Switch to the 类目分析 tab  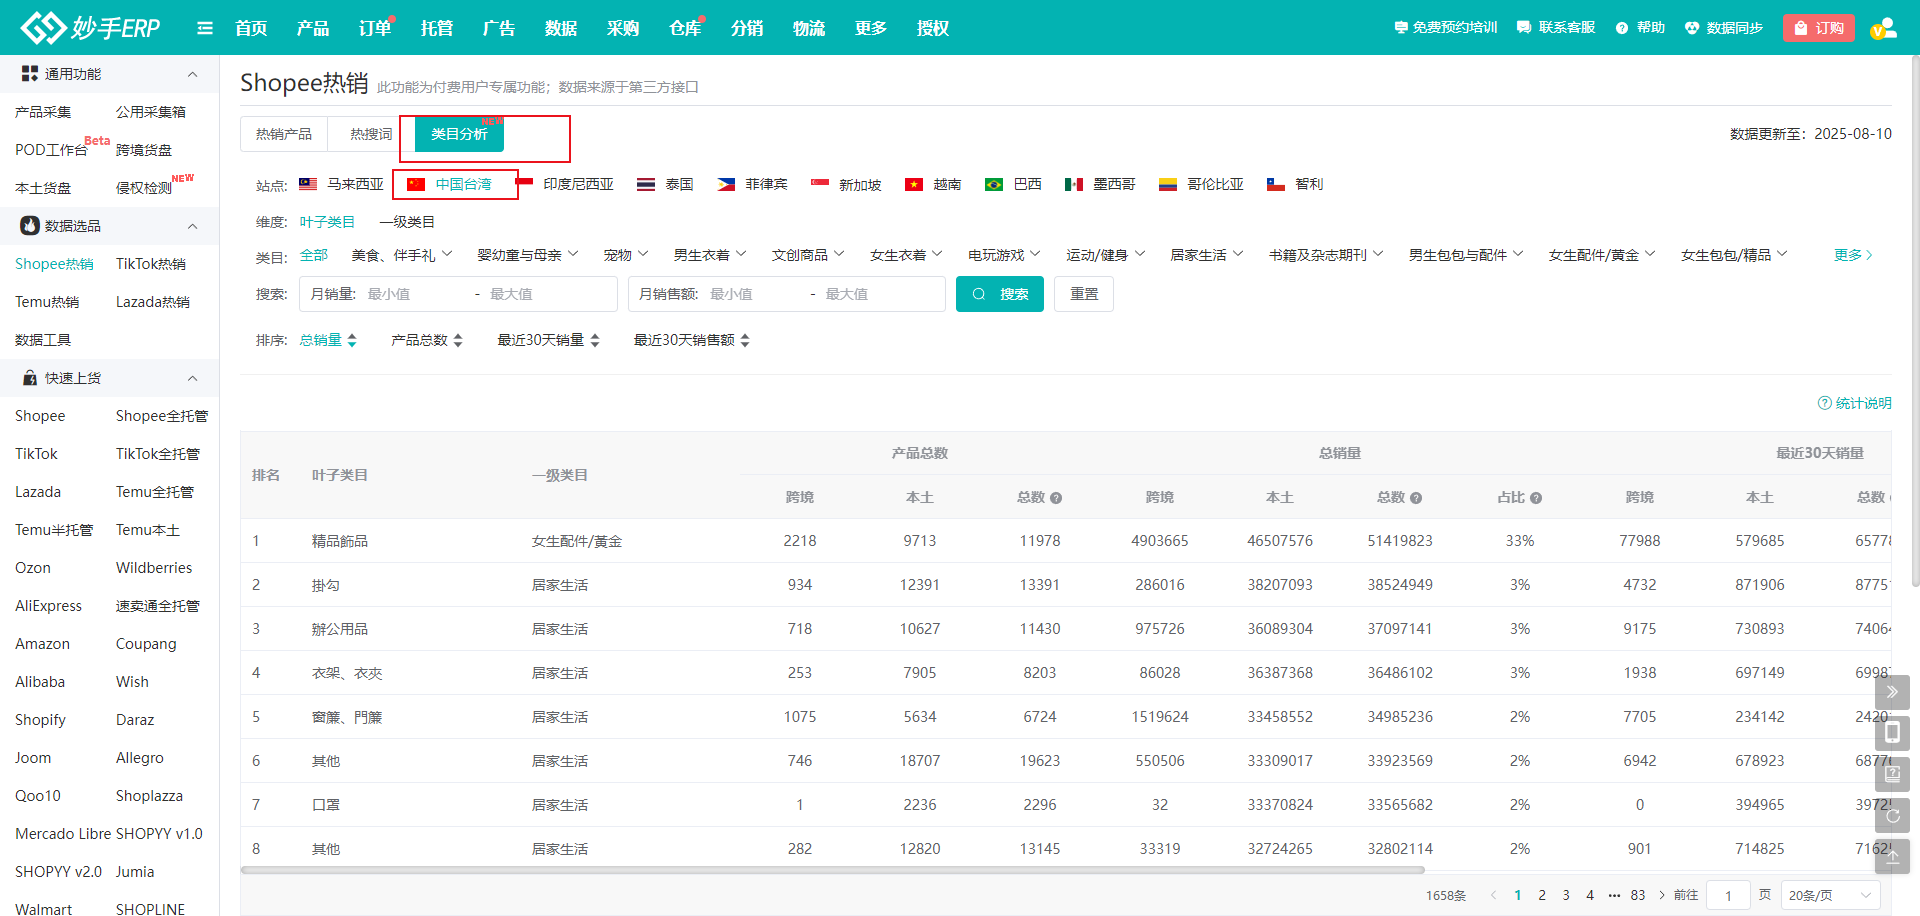coord(459,134)
